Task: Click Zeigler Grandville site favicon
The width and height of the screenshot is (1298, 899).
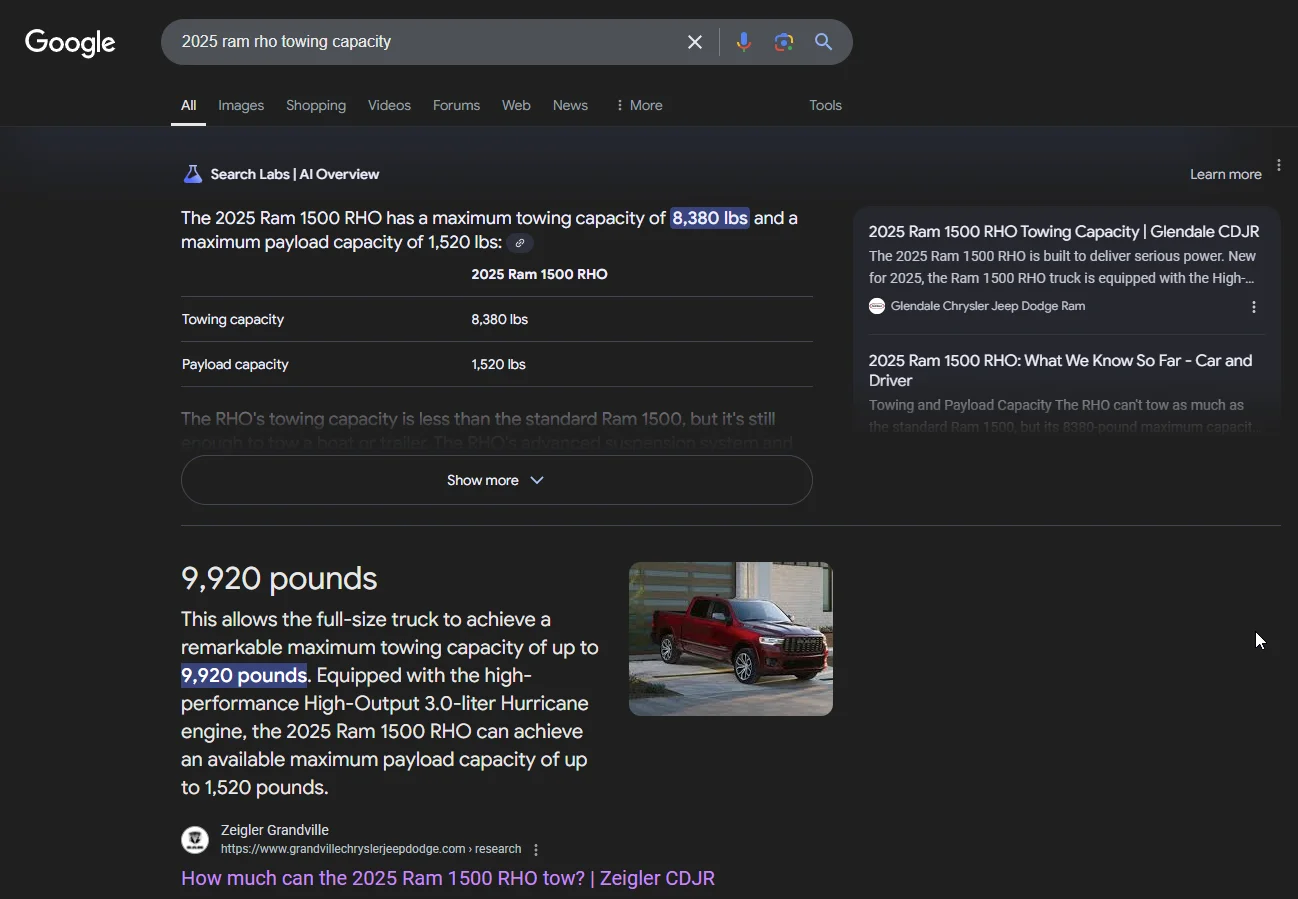Action: point(195,839)
